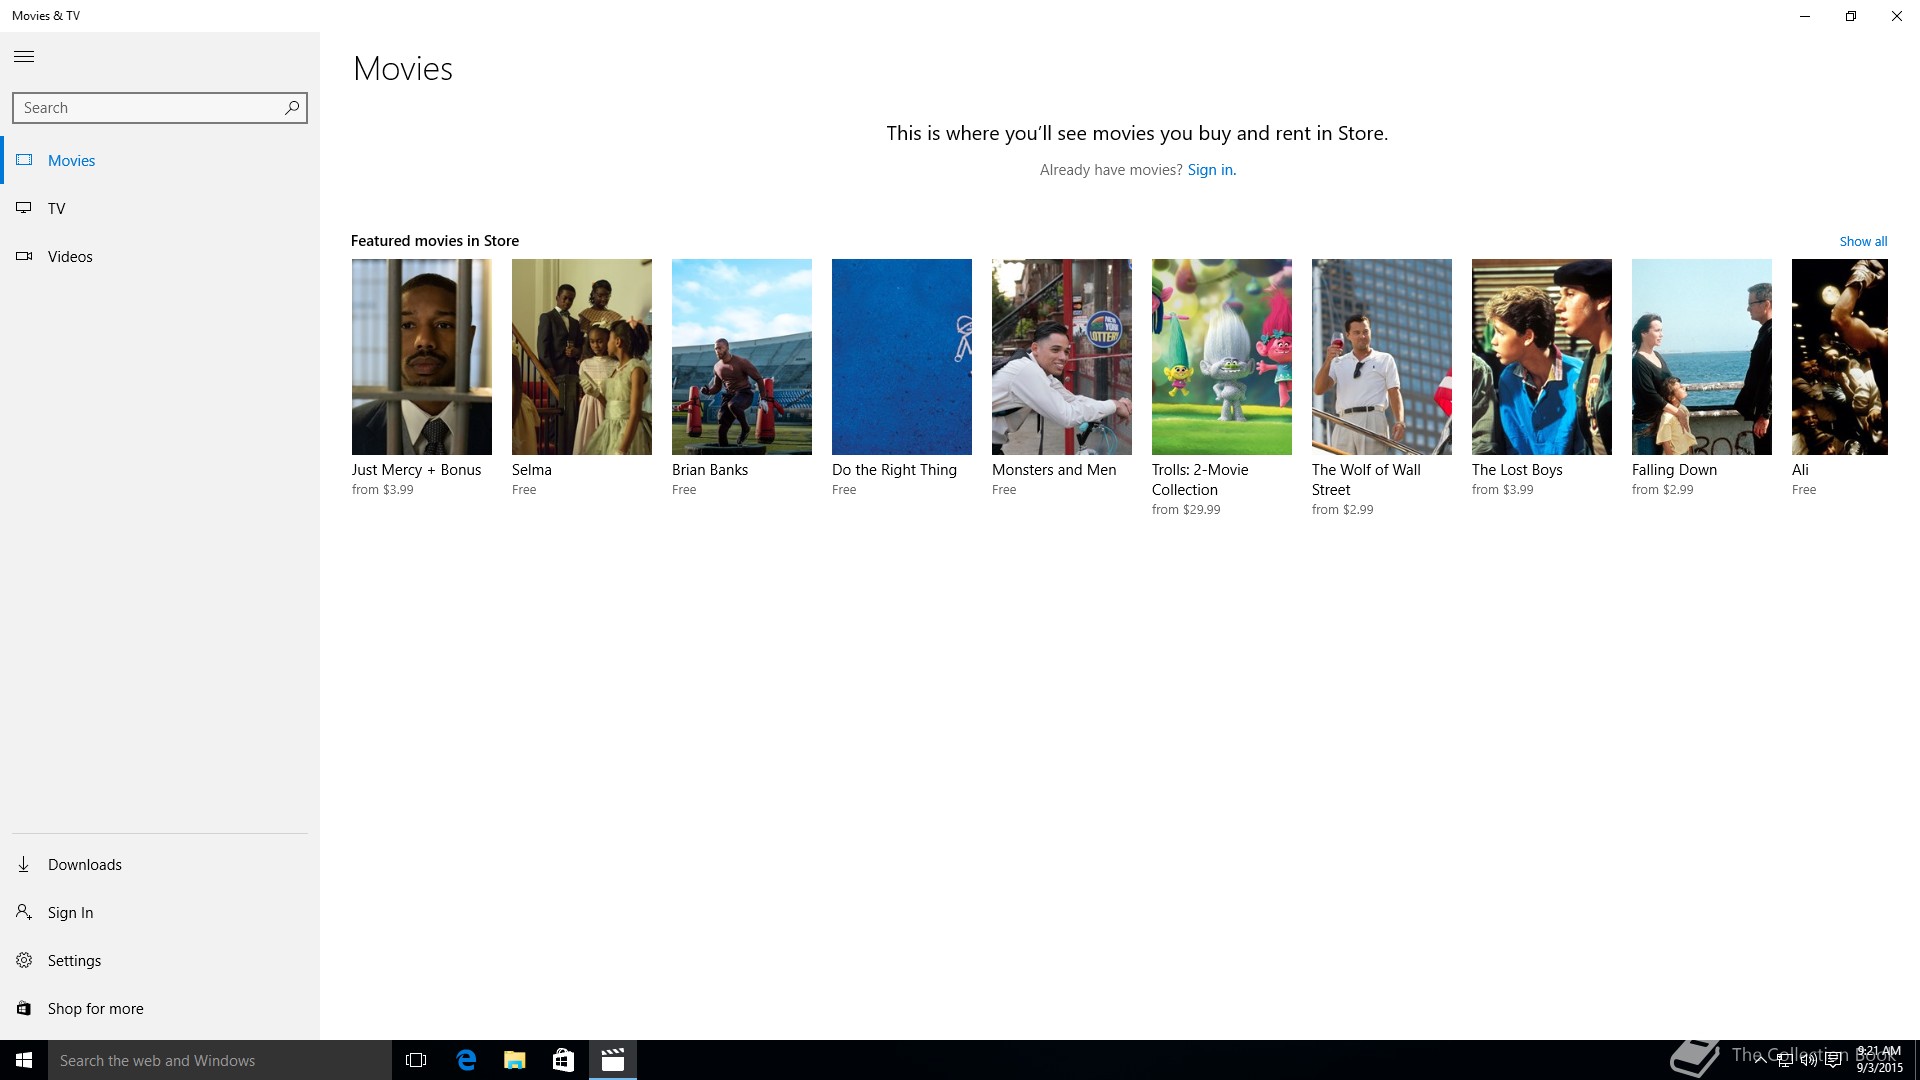This screenshot has width=1920, height=1080.
Task: Click the 'from $29.99' price text
Action: coord(1186,510)
